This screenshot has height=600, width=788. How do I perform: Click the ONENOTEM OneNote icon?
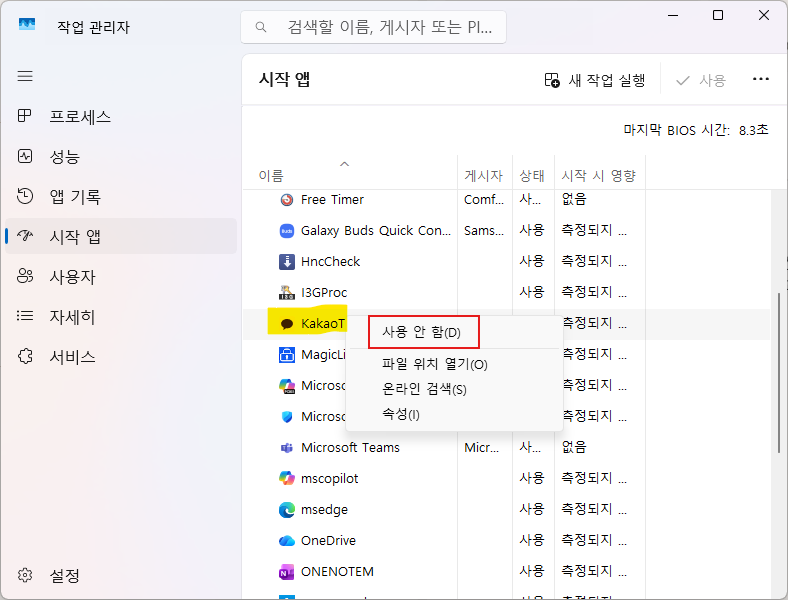(x=286, y=572)
